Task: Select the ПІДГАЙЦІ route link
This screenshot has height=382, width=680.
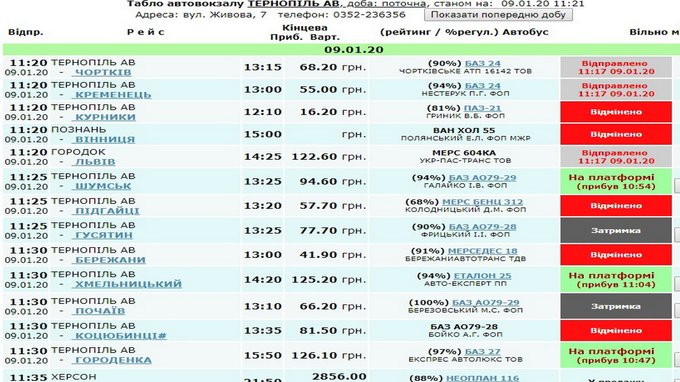Action: [107, 211]
